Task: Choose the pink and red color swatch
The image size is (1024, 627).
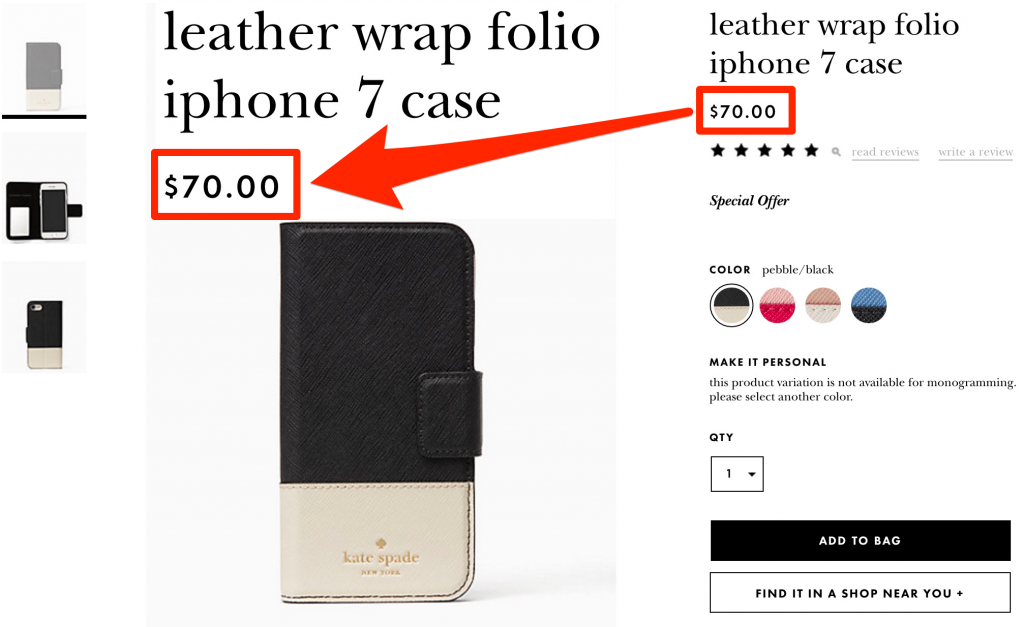Action: (777, 305)
